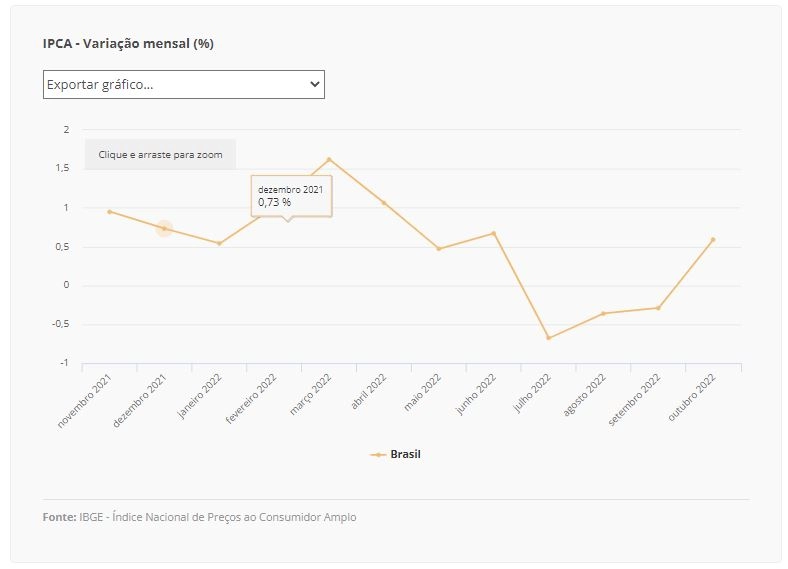This screenshot has width=788, height=569.
Task: Select the outubro 2022 data point
Action: pyautogui.click(x=713, y=240)
